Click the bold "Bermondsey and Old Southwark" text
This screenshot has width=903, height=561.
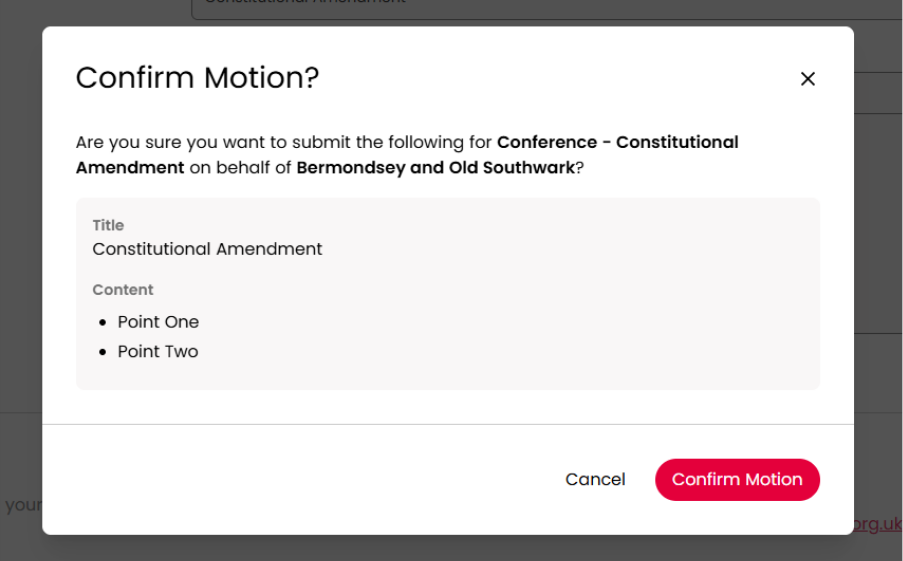tap(435, 168)
